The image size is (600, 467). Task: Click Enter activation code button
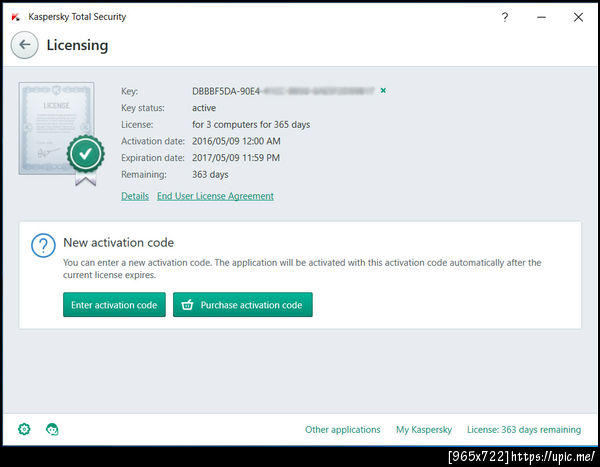click(x=114, y=305)
